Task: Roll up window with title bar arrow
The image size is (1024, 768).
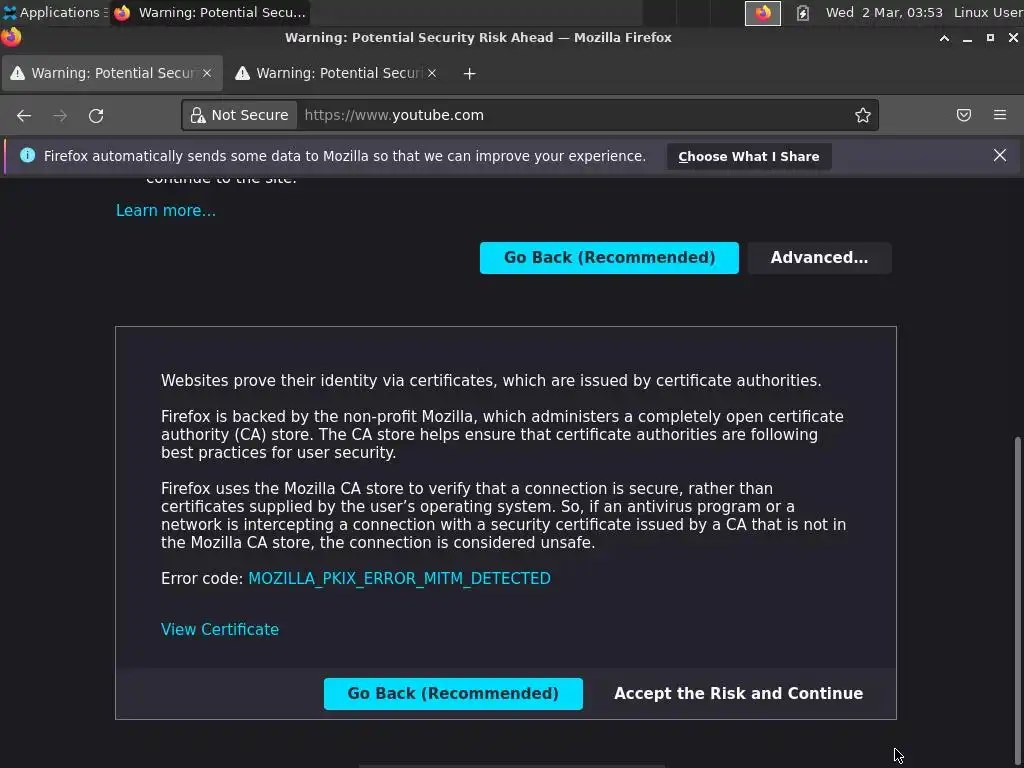Action: (944, 39)
